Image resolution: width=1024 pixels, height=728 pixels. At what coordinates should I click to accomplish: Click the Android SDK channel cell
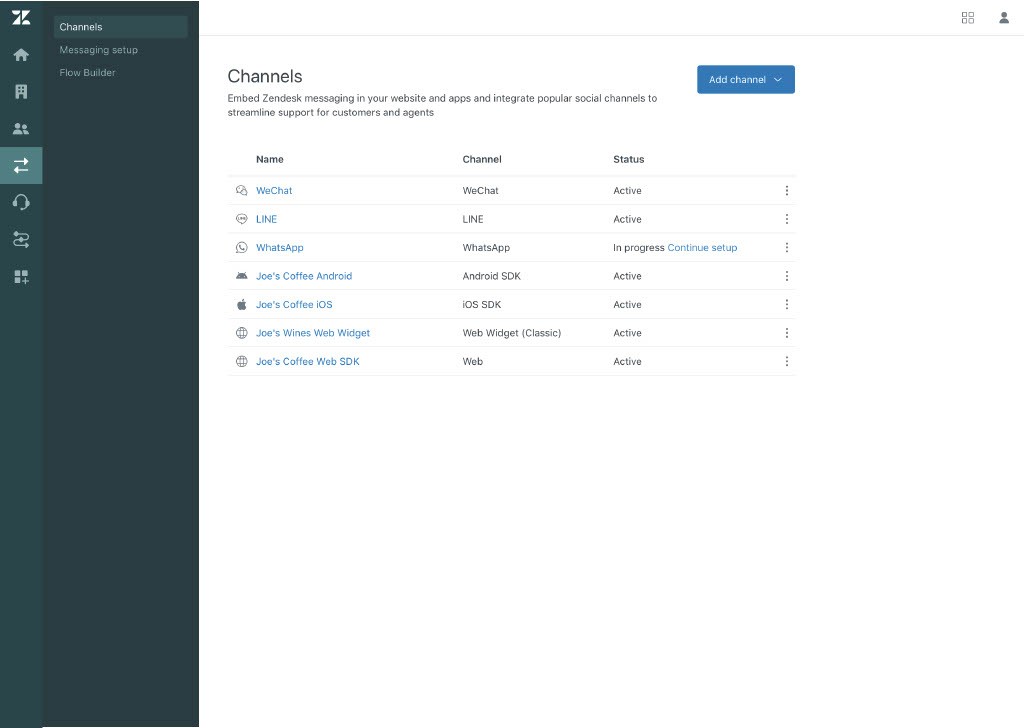coord(492,276)
